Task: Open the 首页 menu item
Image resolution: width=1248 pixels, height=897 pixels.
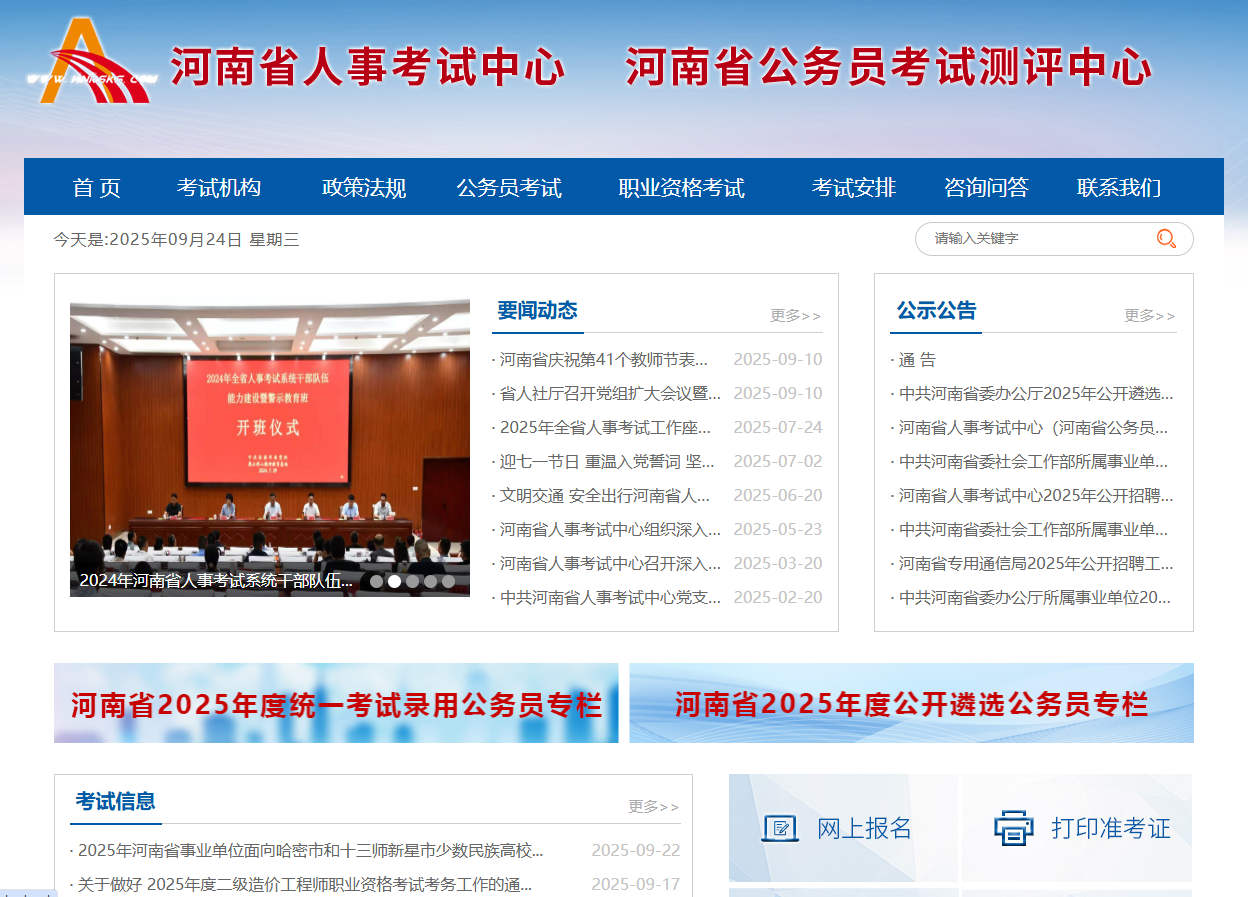Action: coord(95,187)
